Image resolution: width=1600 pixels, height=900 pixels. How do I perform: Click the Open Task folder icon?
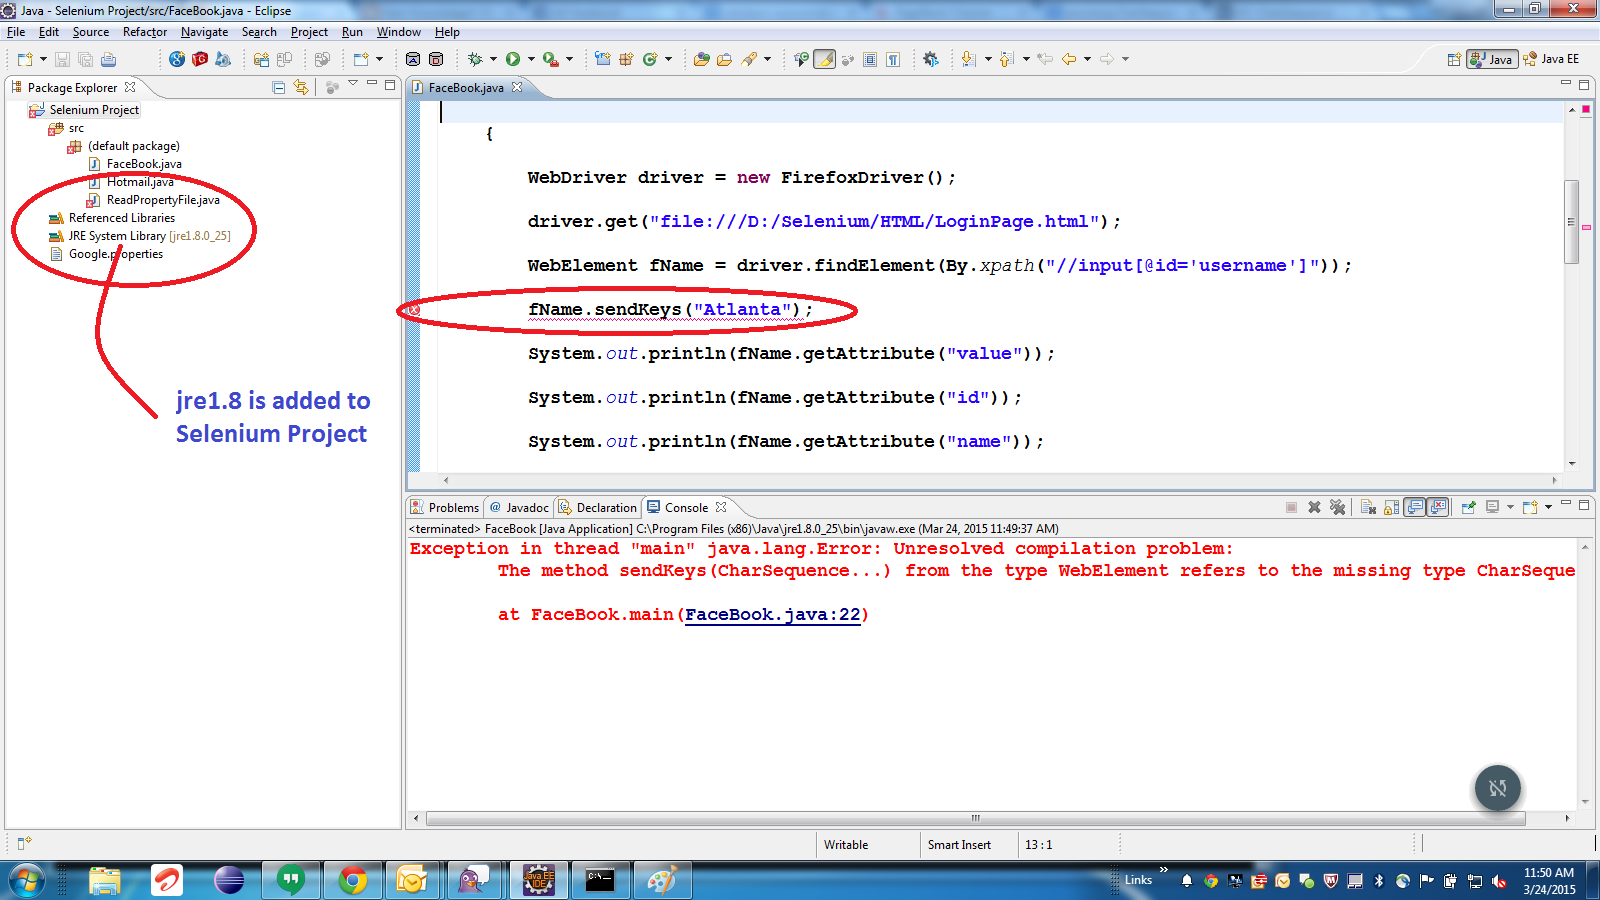[725, 59]
